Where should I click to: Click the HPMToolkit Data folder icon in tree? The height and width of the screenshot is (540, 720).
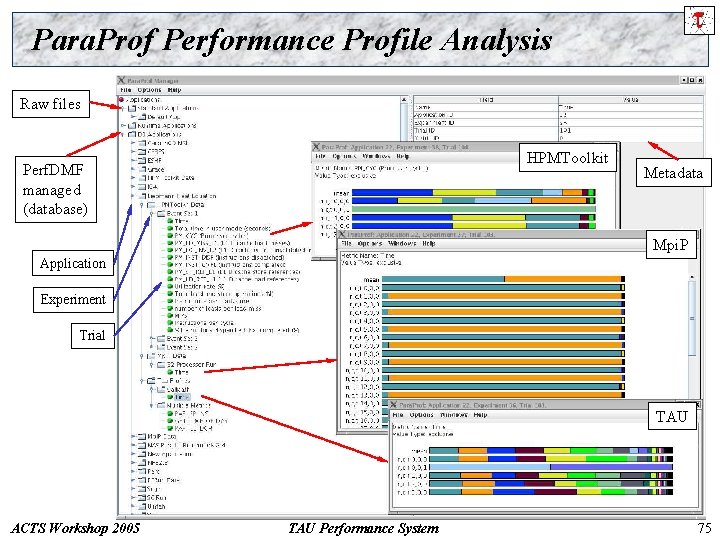152,205
